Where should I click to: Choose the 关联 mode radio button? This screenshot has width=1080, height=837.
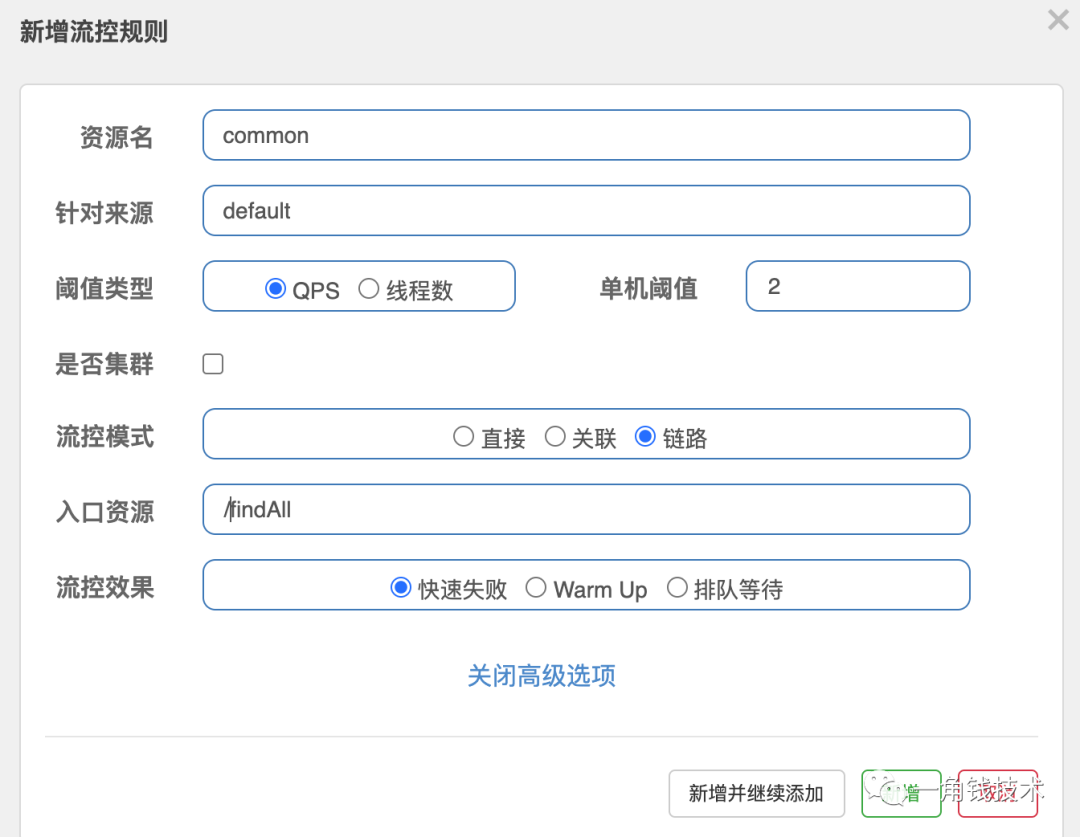tap(555, 437)
